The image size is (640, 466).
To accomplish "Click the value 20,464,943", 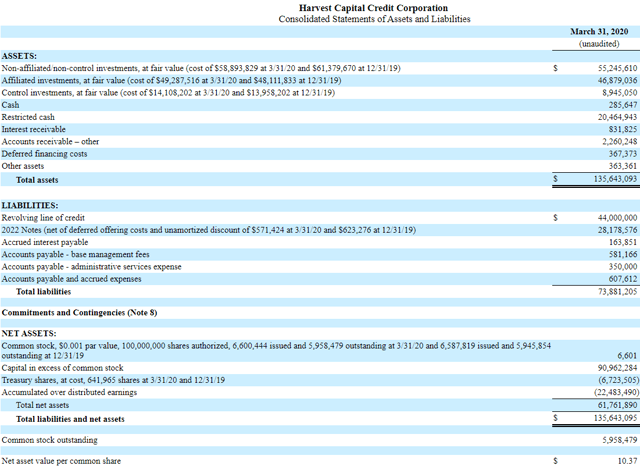I will point(618,117).
